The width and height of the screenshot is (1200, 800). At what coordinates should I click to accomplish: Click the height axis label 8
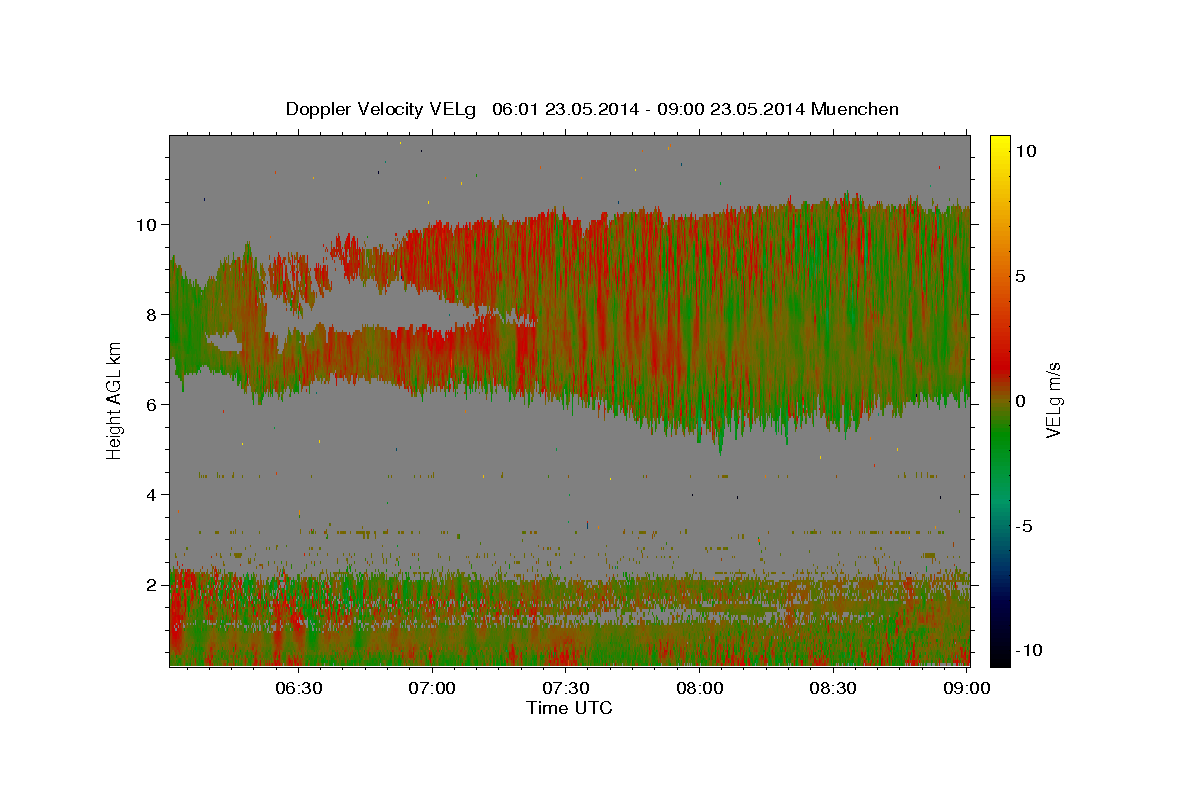pyautogui.click(x=154, y=314)
